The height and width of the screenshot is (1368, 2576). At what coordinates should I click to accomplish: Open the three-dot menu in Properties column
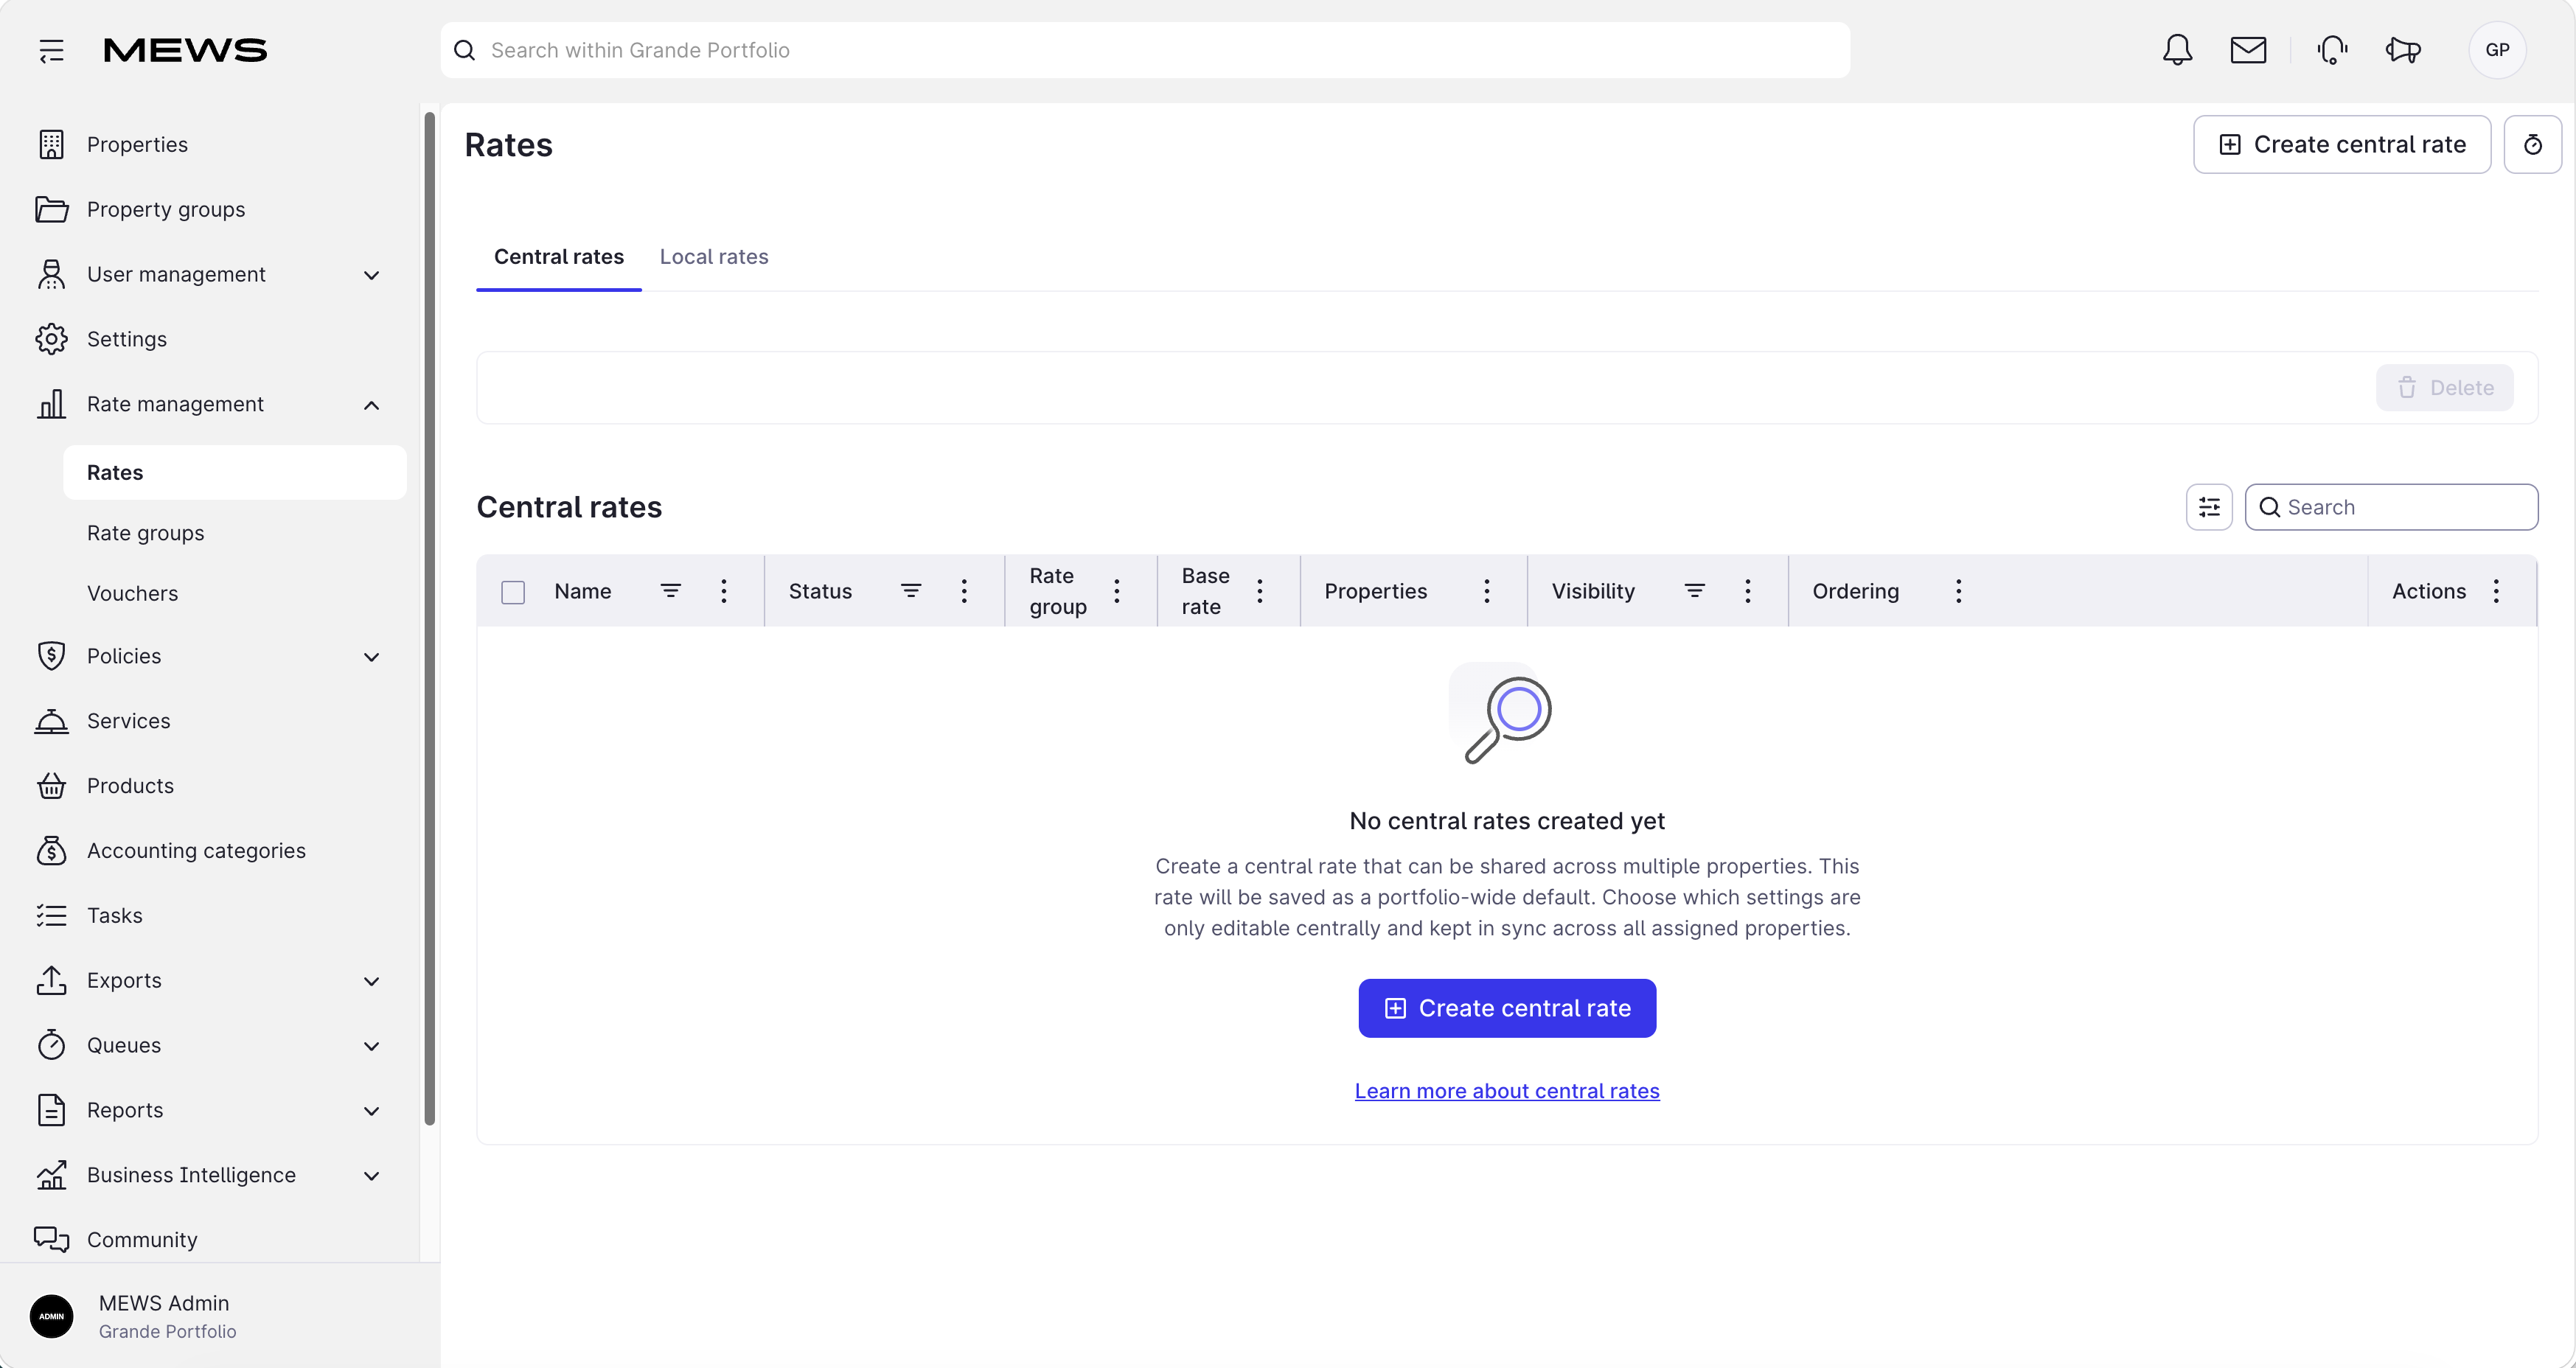1487,591
